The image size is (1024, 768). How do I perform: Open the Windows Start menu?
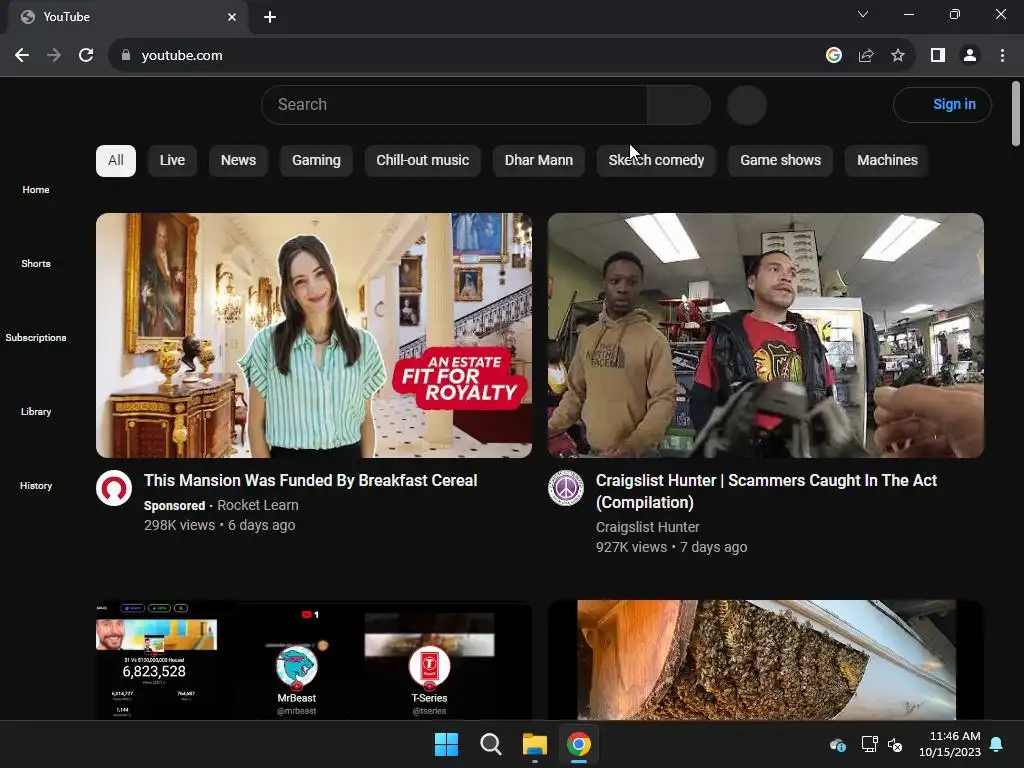(447, 744)
